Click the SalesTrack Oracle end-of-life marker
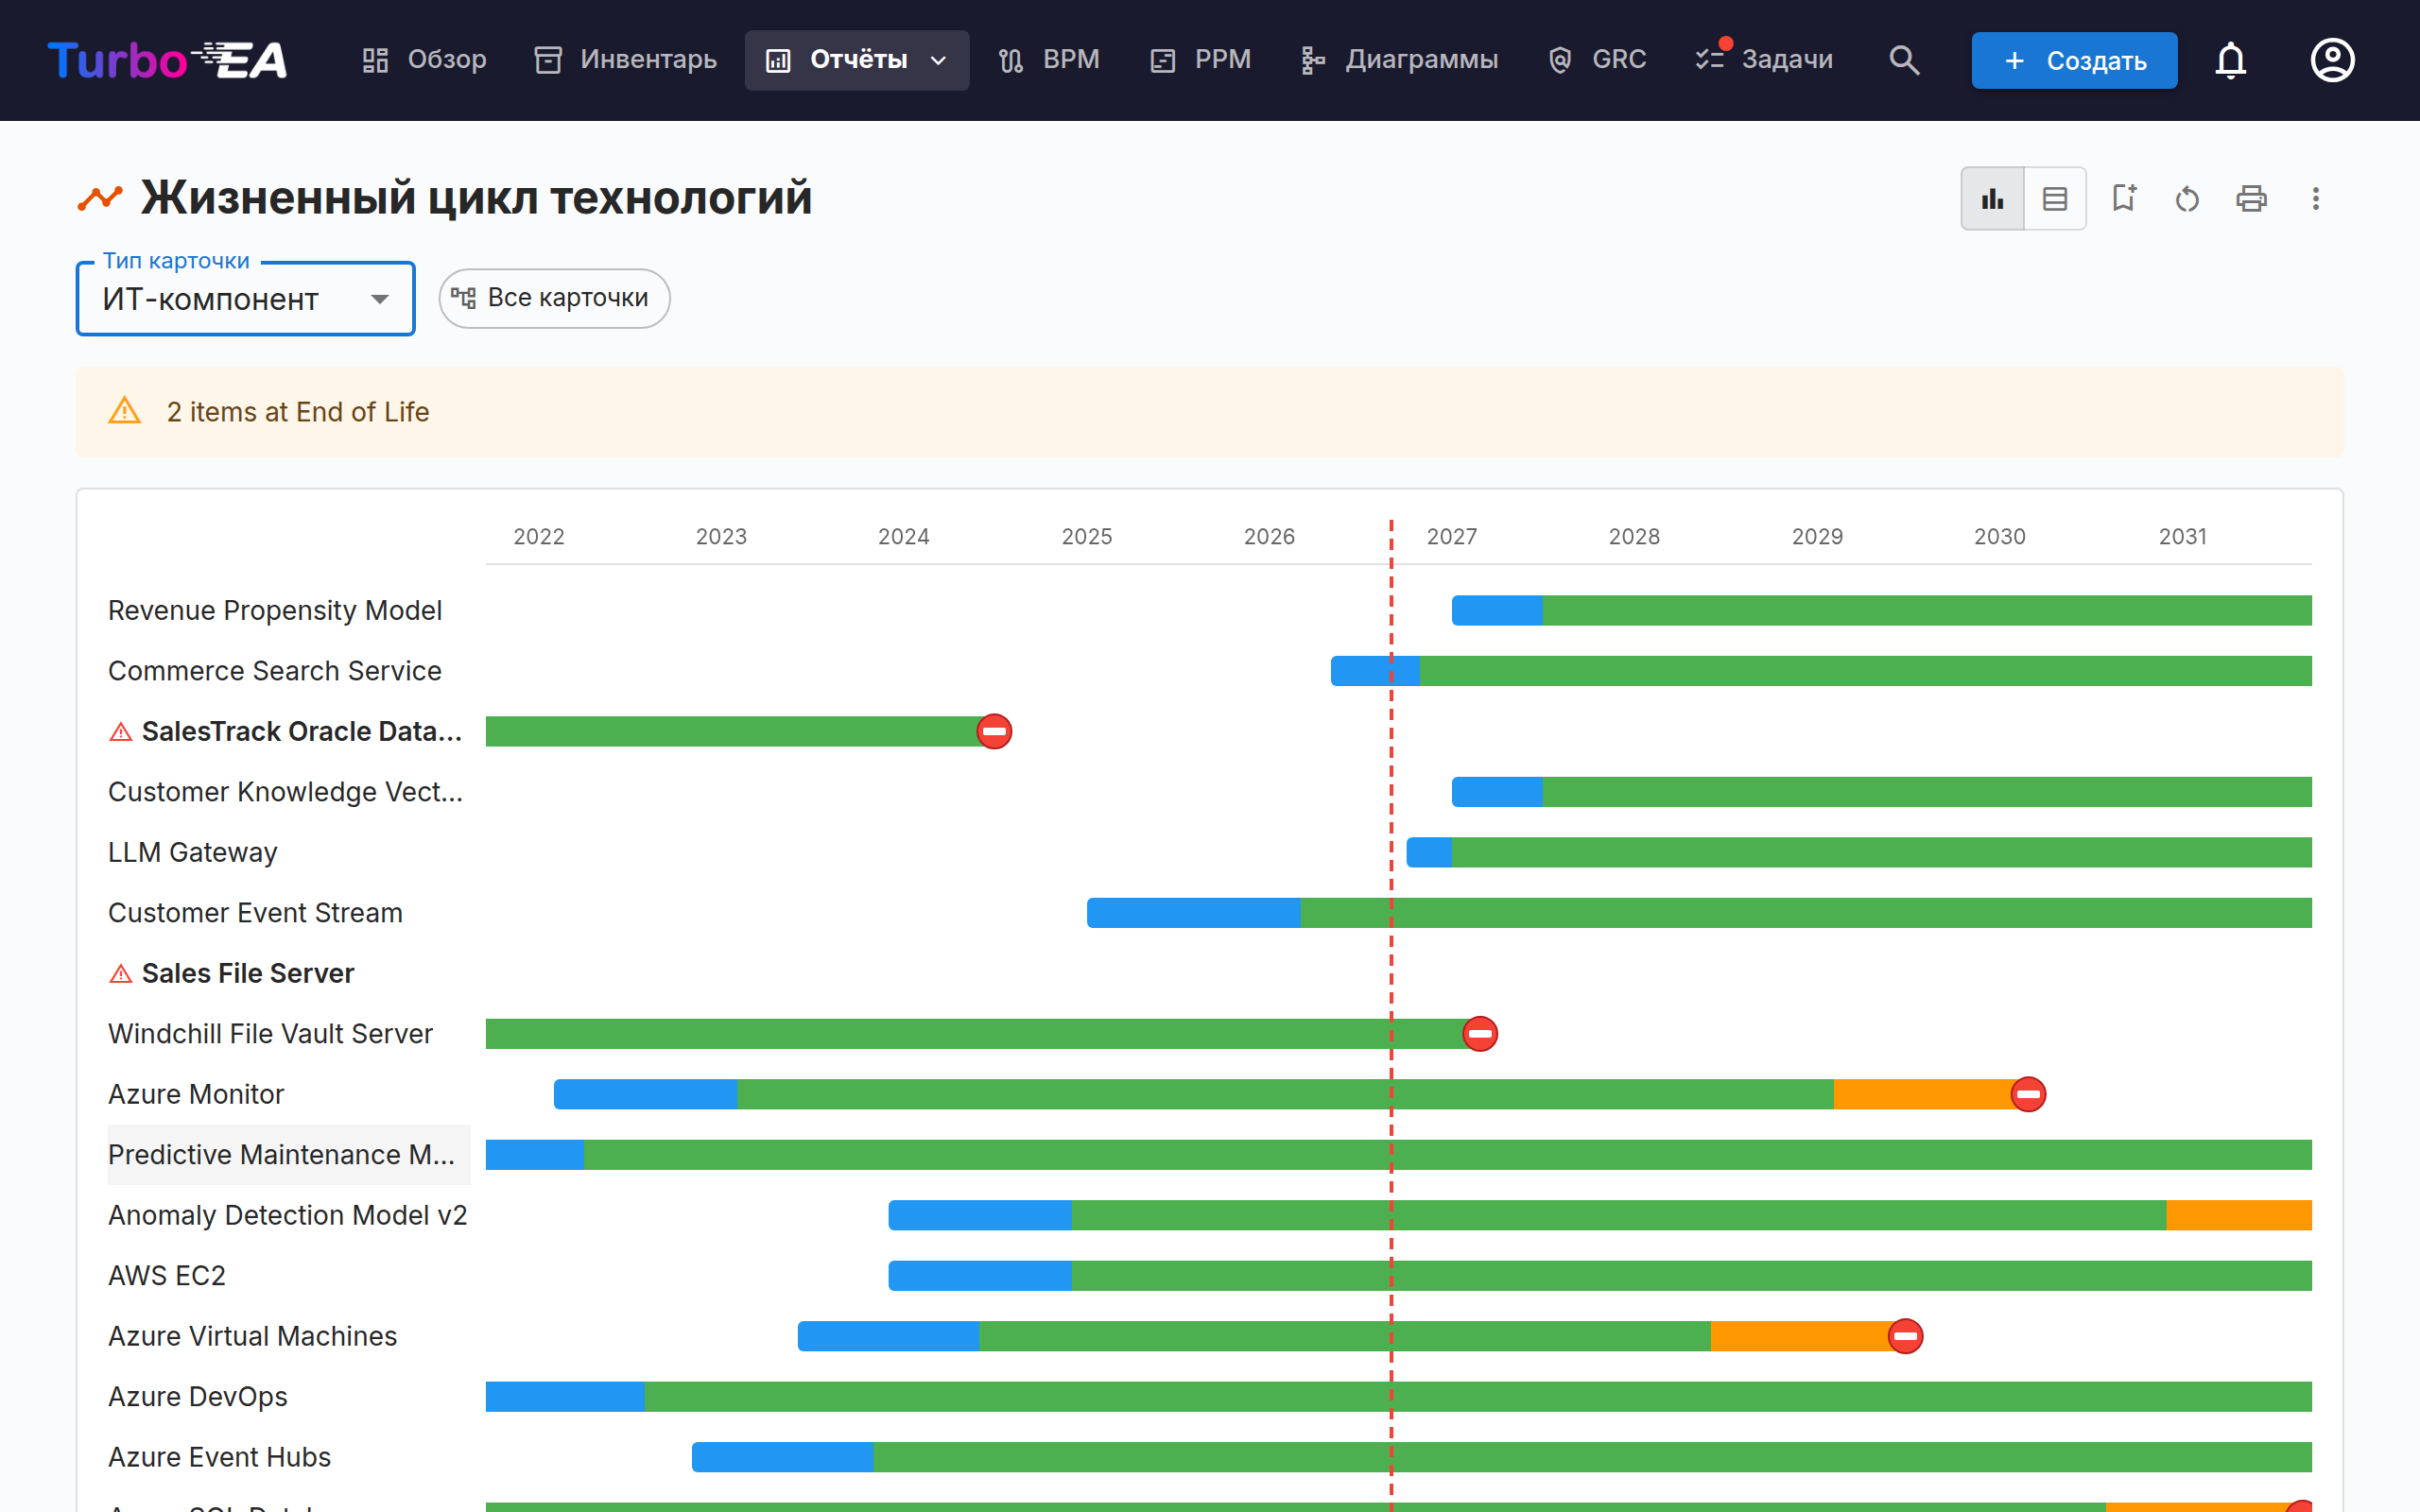Screen dimensions: 2420x1512 [994, 731]
